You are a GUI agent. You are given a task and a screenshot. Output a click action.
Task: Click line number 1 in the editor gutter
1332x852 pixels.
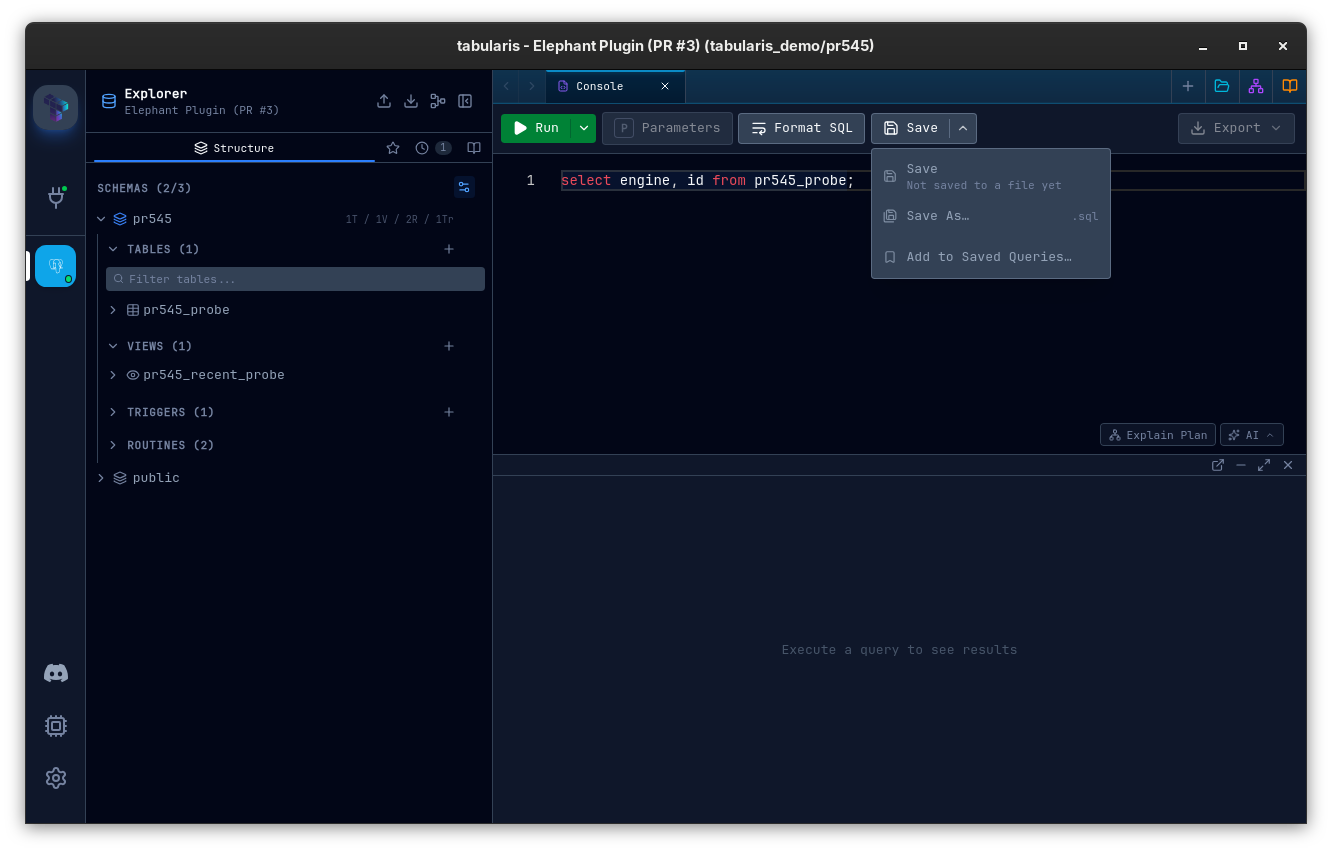click(530, 181)
